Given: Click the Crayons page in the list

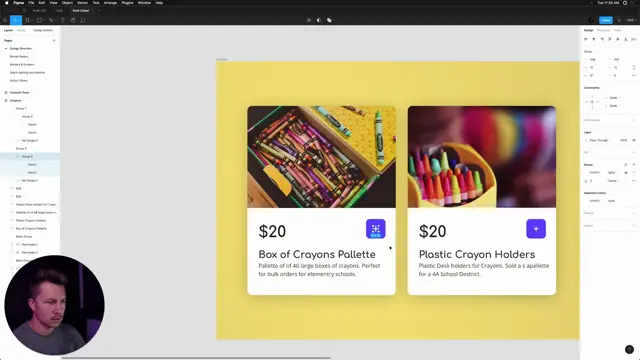Looking at the screenshot, I should coord(16,100).
